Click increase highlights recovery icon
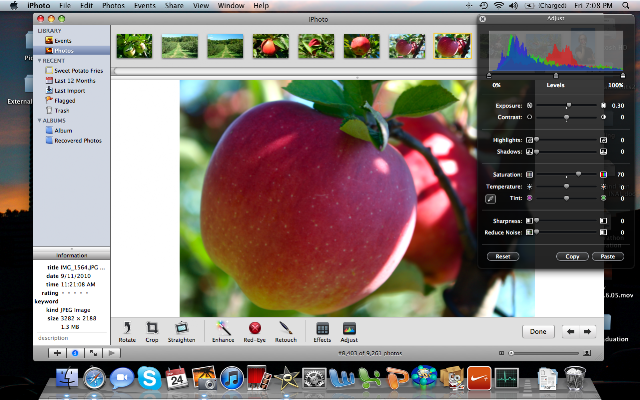The height and width of the screenshot is (400, 640). click(603, 140)
